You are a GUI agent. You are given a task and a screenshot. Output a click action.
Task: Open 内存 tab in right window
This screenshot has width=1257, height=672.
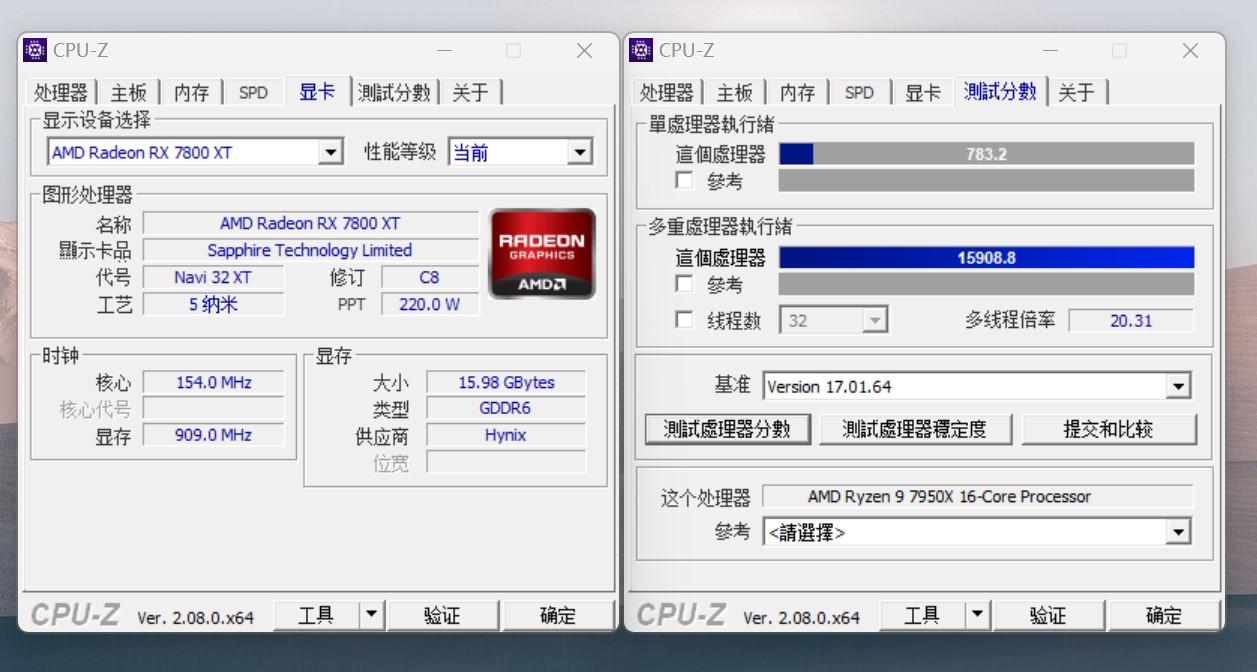797,93
